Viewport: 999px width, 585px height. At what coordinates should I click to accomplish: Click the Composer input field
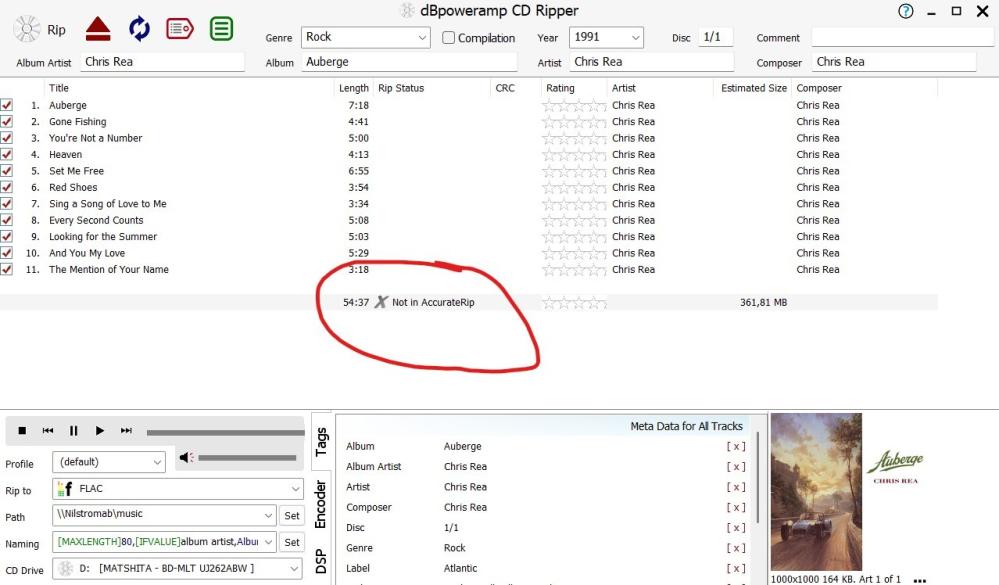(894, 62)
